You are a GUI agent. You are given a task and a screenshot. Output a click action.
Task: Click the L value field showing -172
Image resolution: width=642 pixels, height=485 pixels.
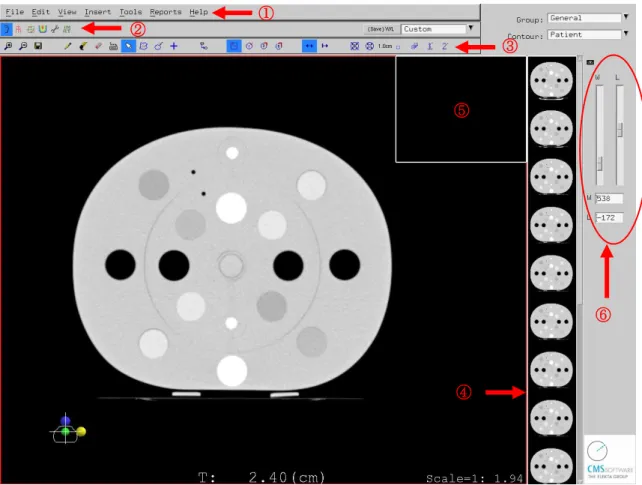pyautogui.click(x=609, y=218)
